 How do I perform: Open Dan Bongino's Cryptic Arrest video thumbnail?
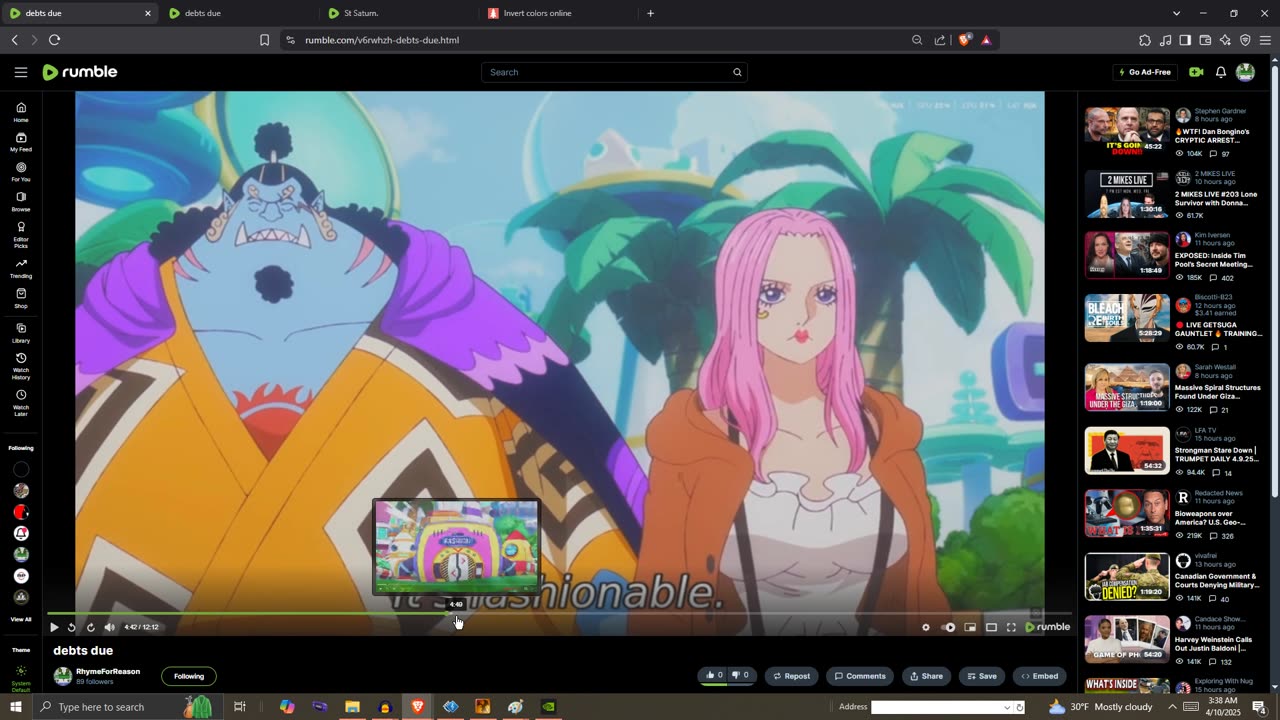pos(1127,131)
